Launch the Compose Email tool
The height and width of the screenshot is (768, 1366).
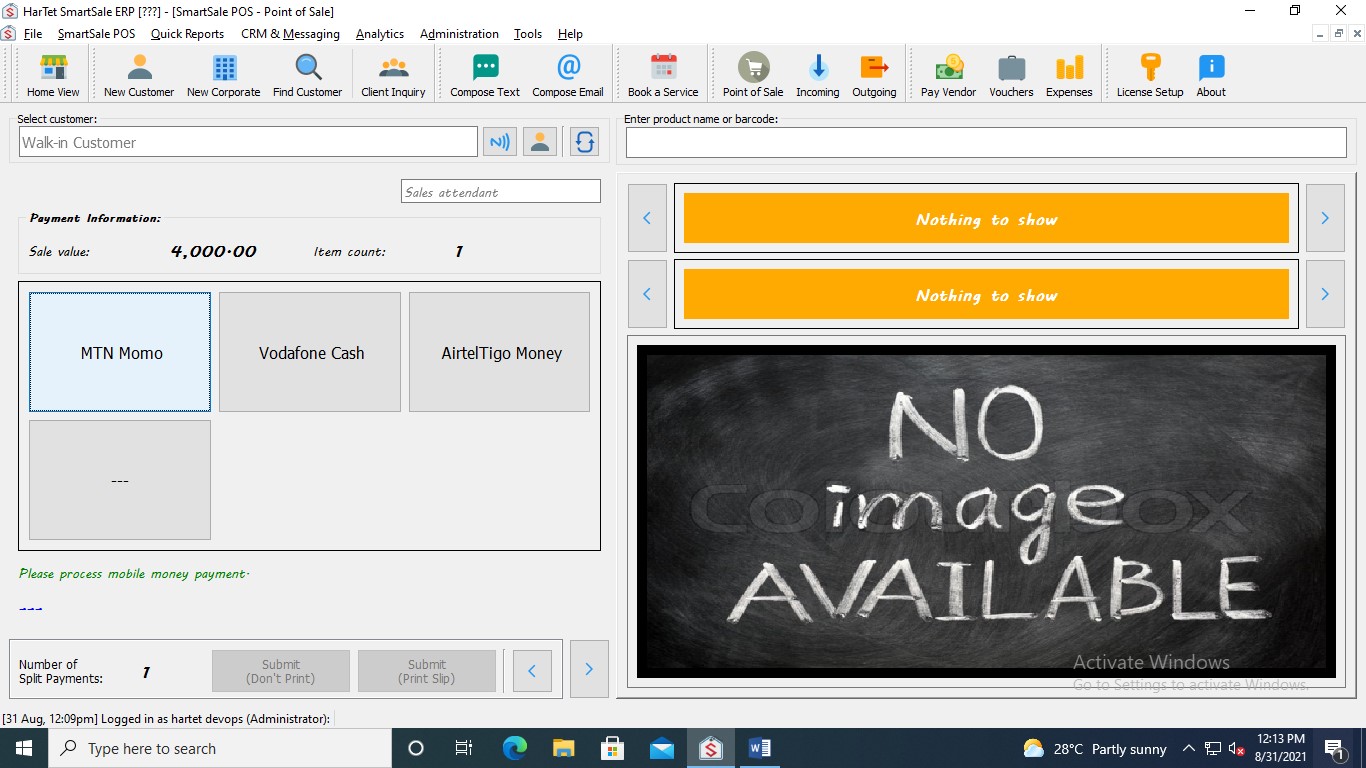[x=567, y=75]
